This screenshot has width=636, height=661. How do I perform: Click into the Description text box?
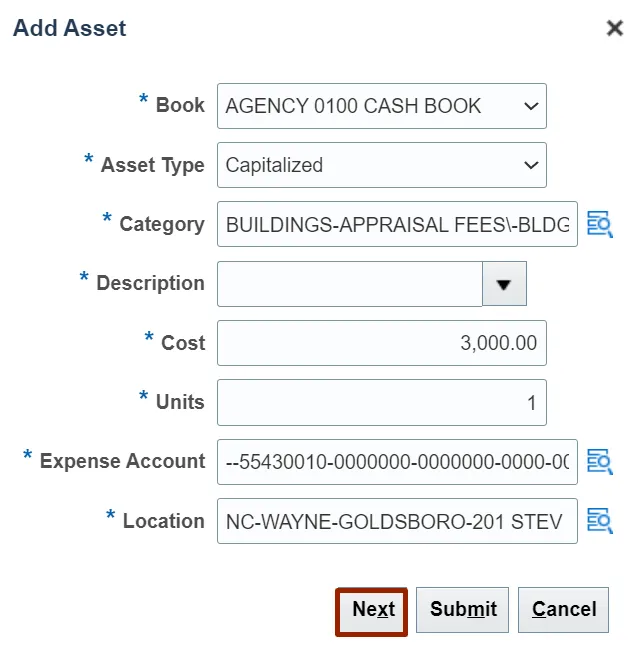click(350, 284)
